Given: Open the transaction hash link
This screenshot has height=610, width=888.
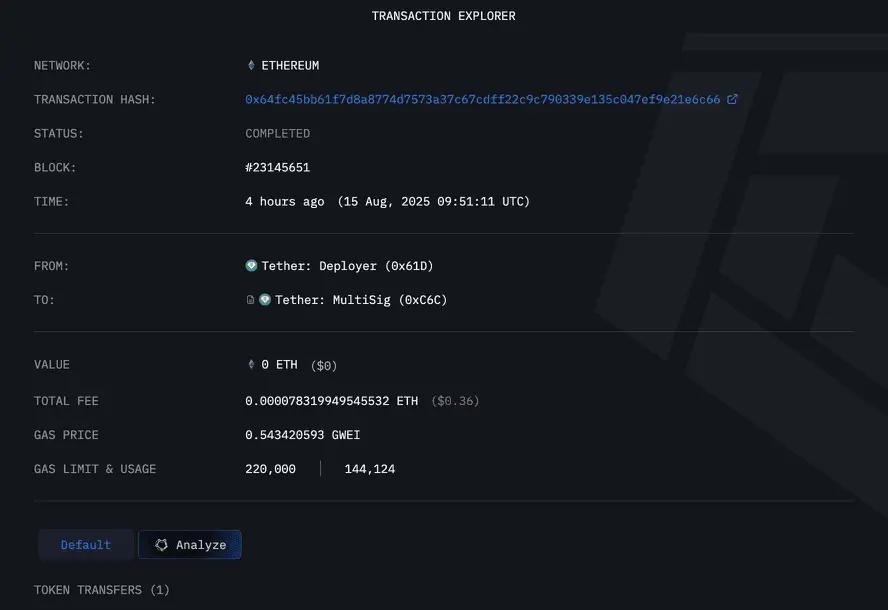Looking at the screenshot, I should [x=483, y=100].
